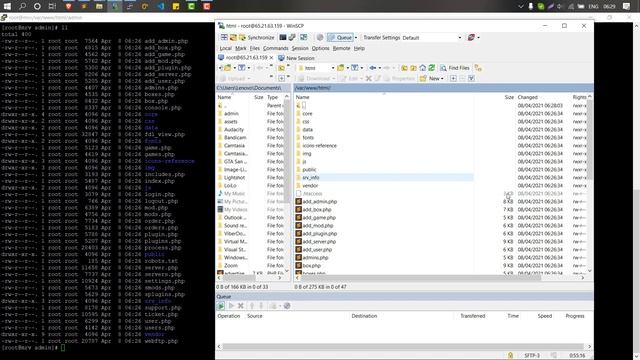Toggle the Queue button in the toolbar
640x360 pixels.
340,38
